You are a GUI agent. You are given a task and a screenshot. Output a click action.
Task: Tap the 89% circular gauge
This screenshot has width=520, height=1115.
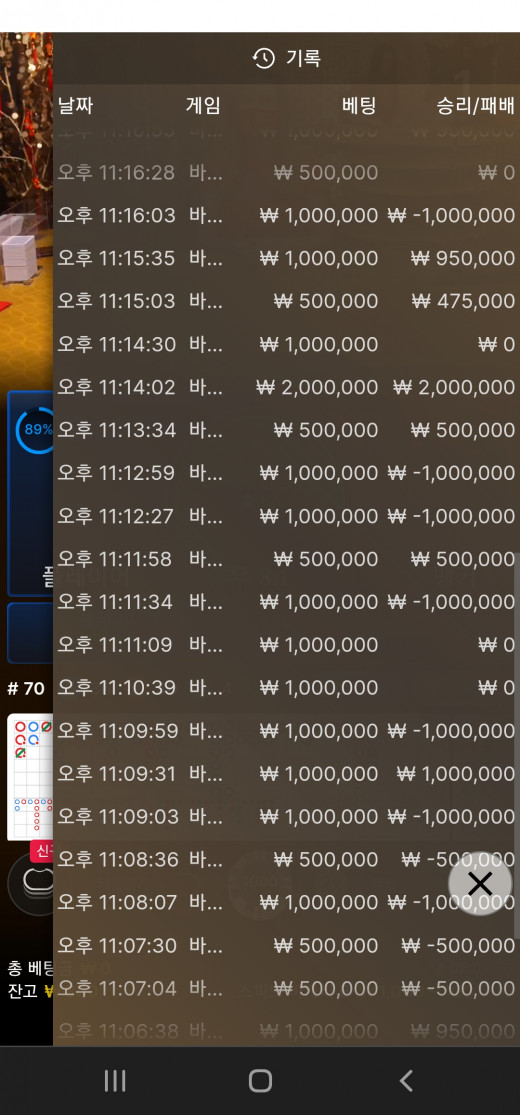click(35, 430)
